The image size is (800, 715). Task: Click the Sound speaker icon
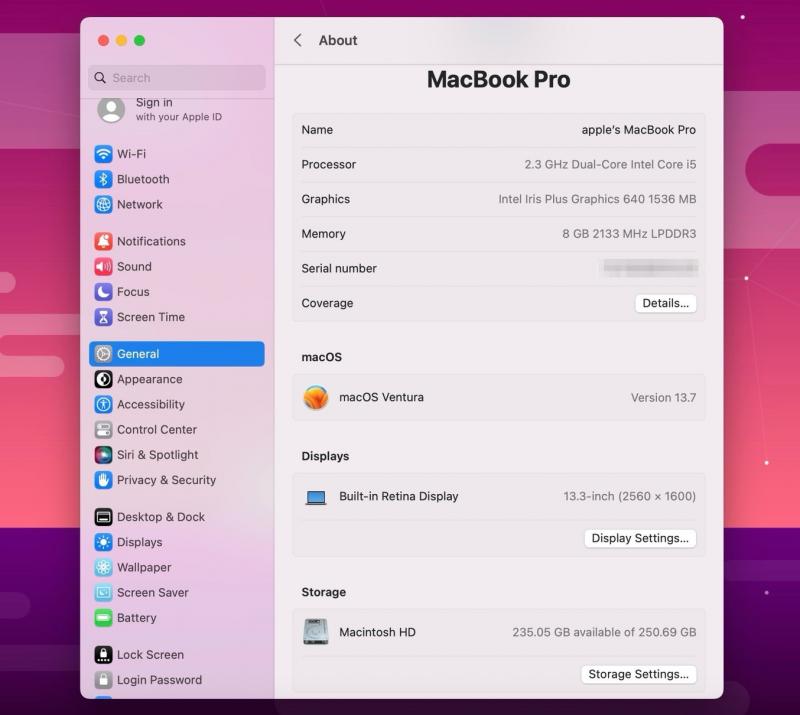[103, 267]
